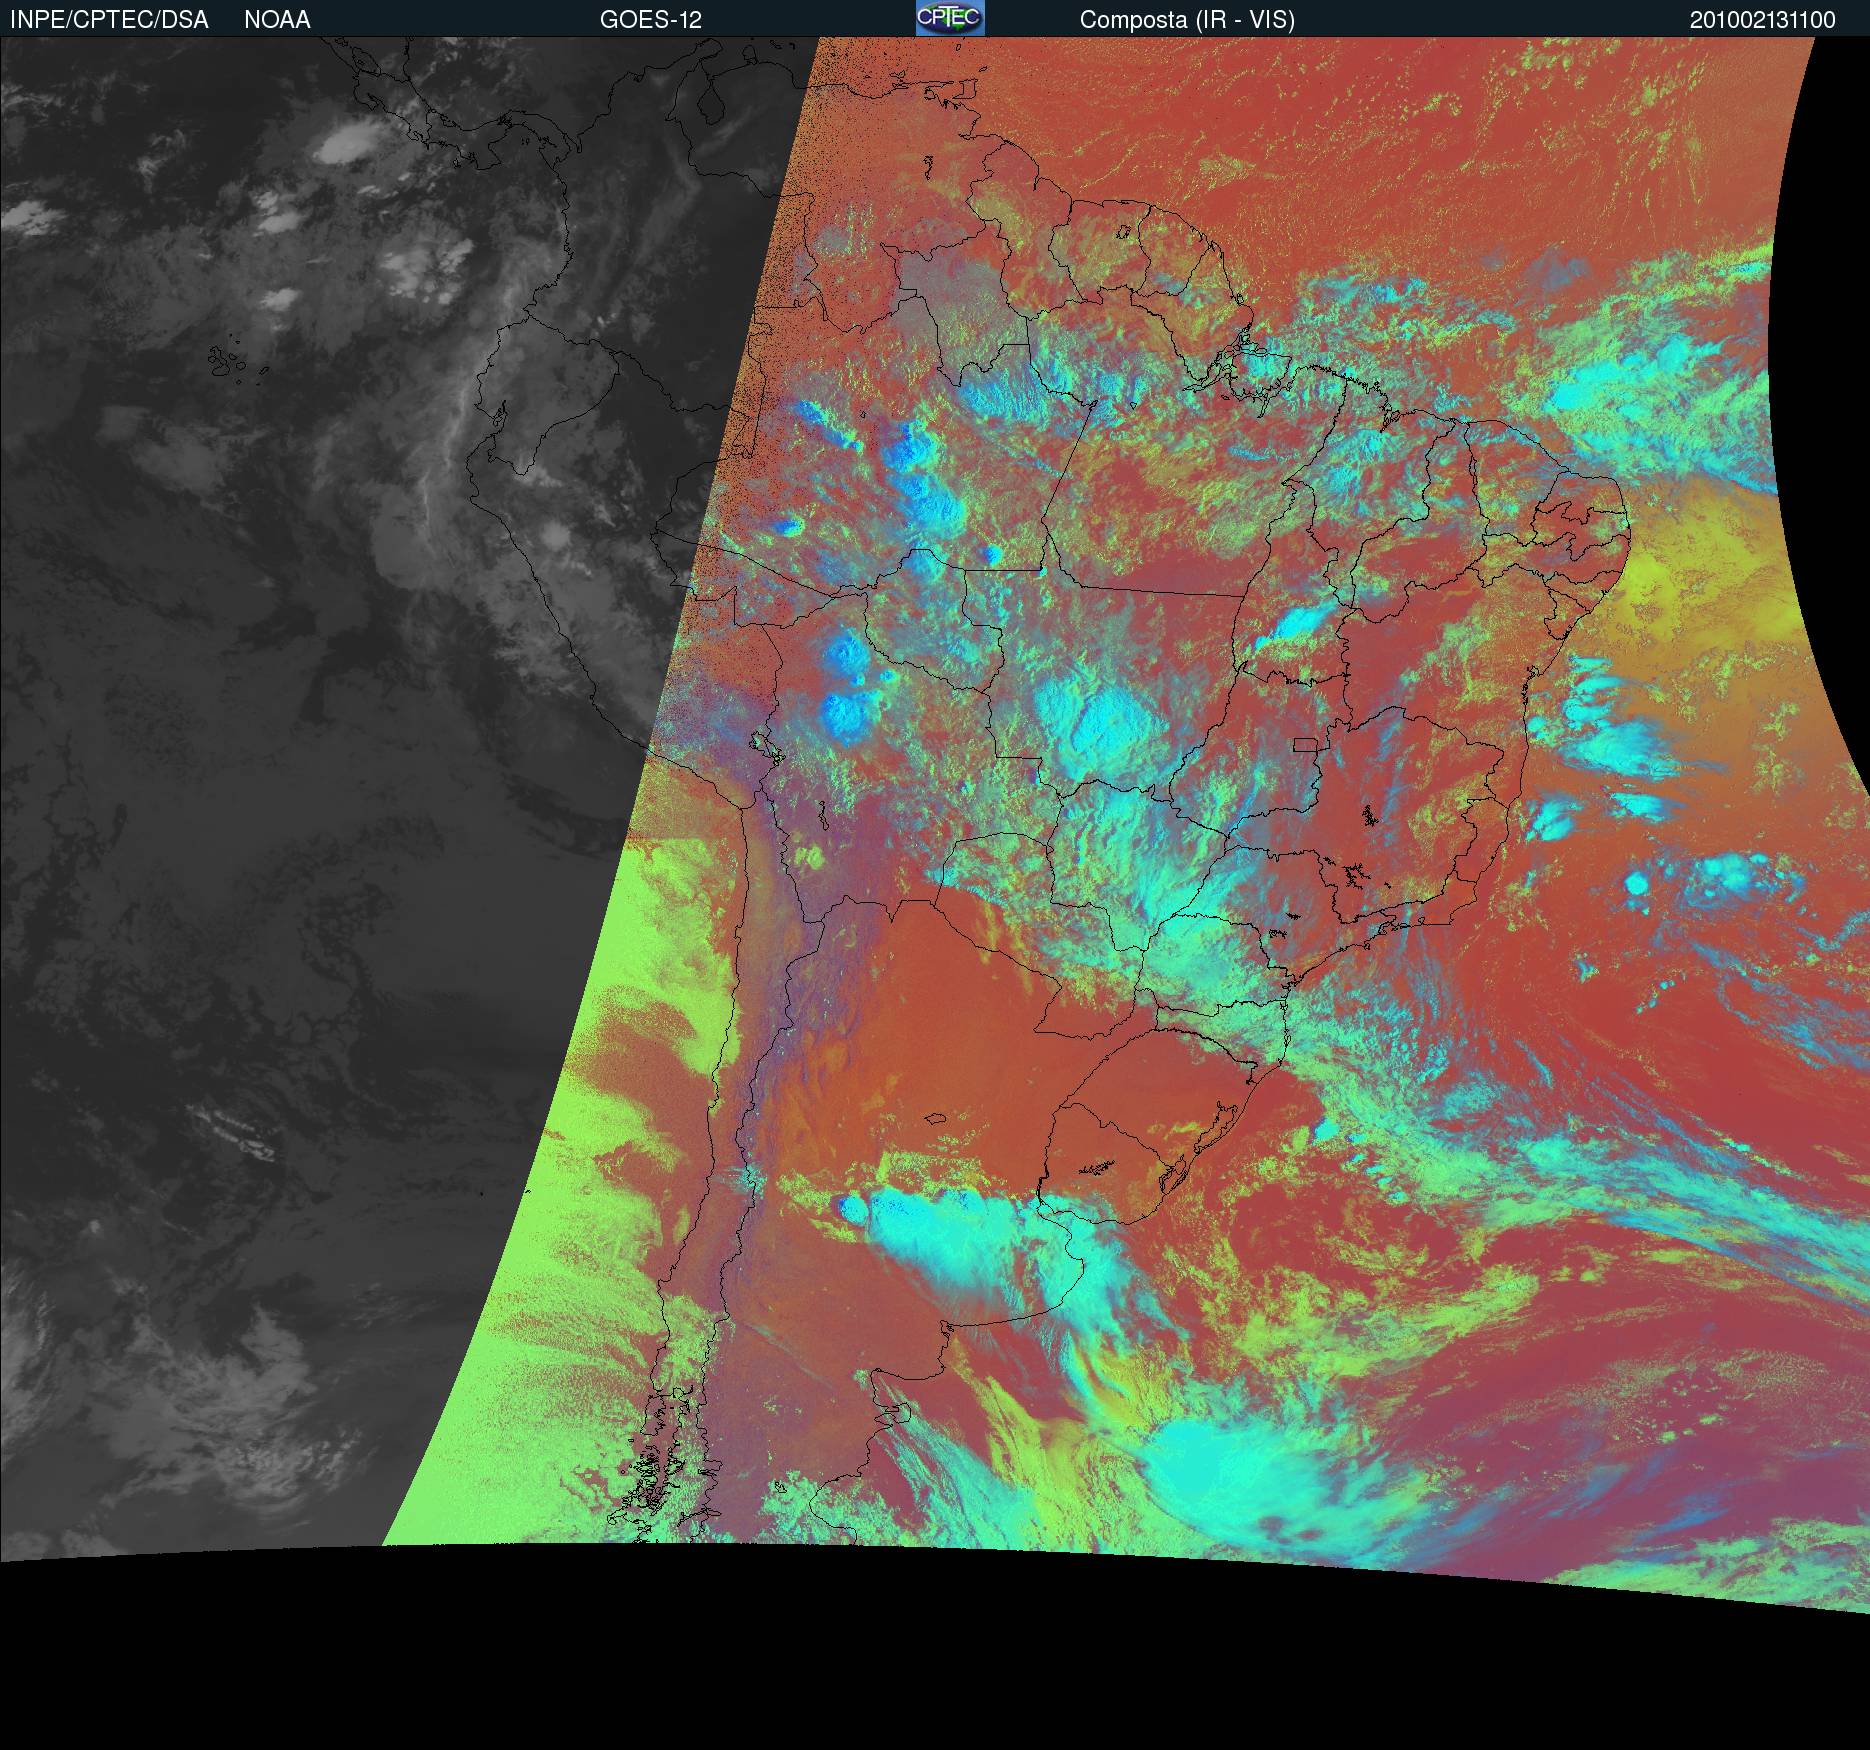Click the large cyan cloud over Río de la Plata
Screen dimensions: 1870x1750
tap(960, 1240)
